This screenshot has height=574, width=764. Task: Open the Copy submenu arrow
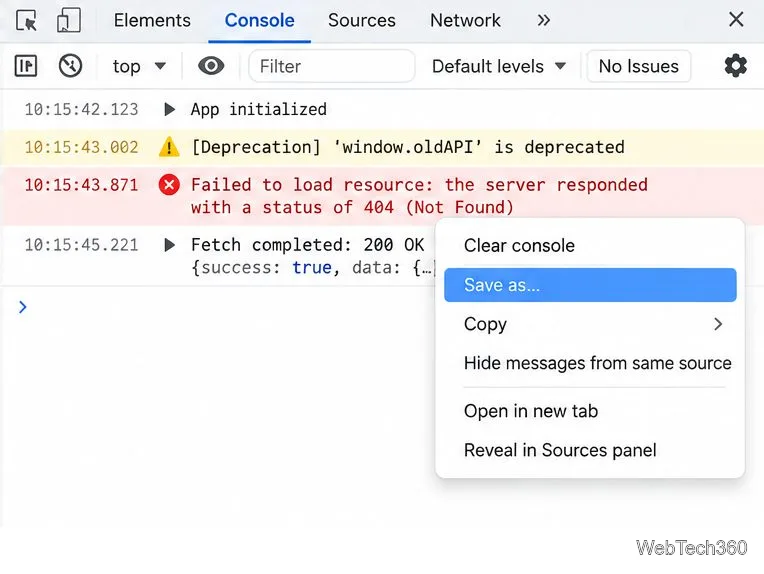(x=718, y=324)
